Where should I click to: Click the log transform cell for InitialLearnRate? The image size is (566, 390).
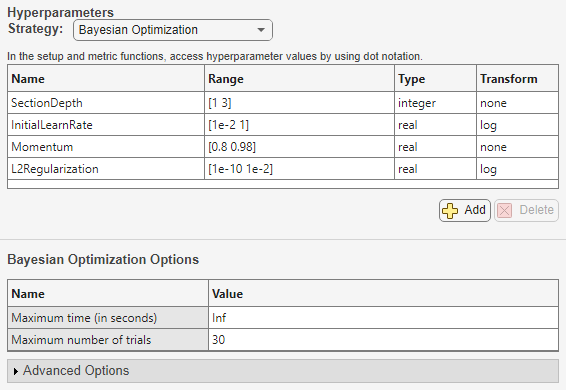coord(517,125)
